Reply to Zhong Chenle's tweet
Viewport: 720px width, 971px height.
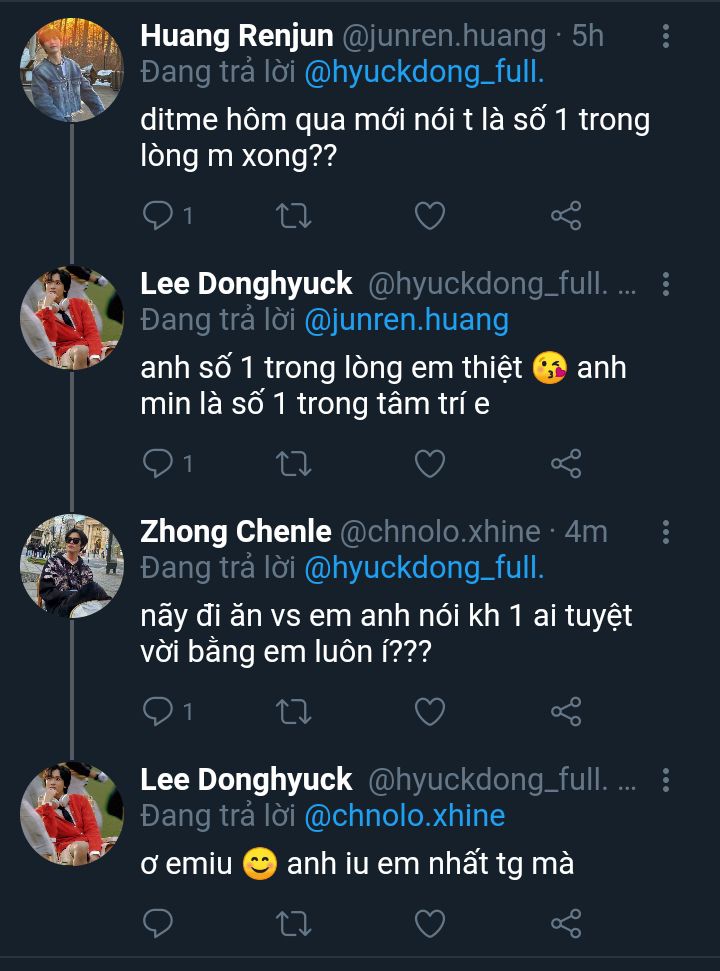point(159,711)
